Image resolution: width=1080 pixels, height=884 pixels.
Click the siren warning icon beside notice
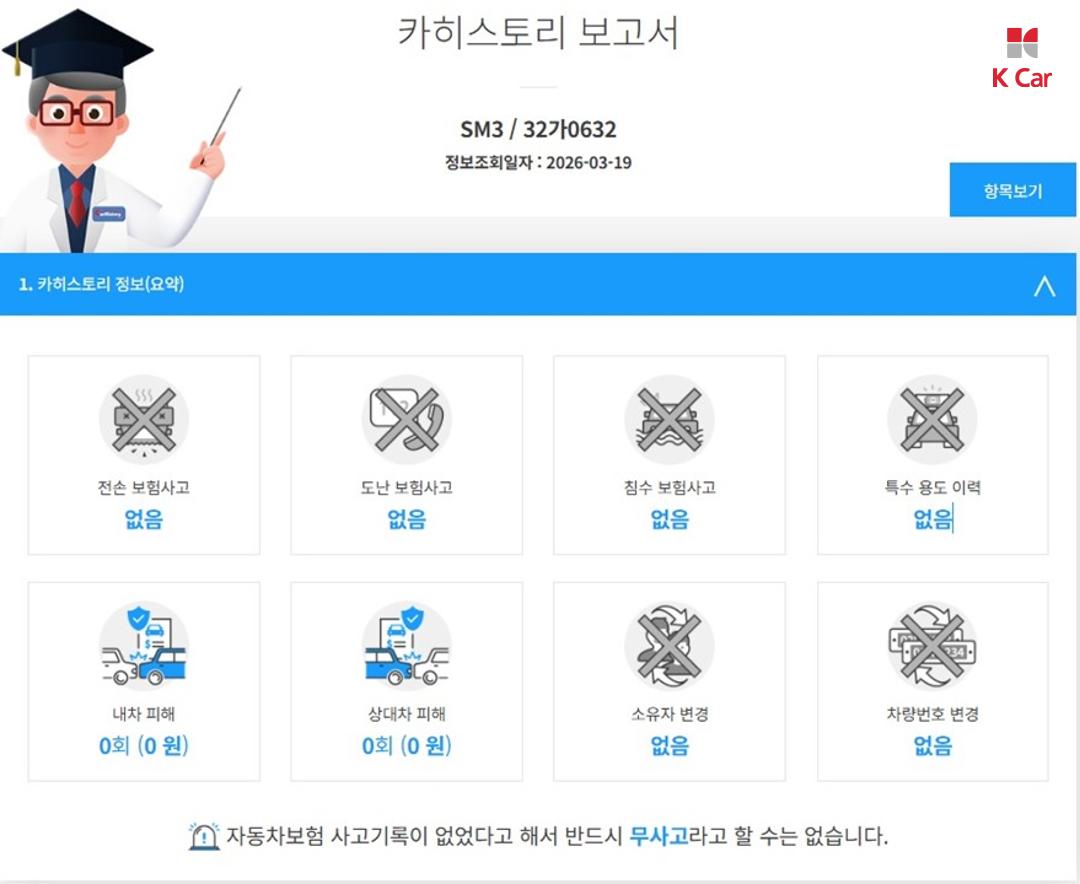pyautogui.click(x=204, y=836)
